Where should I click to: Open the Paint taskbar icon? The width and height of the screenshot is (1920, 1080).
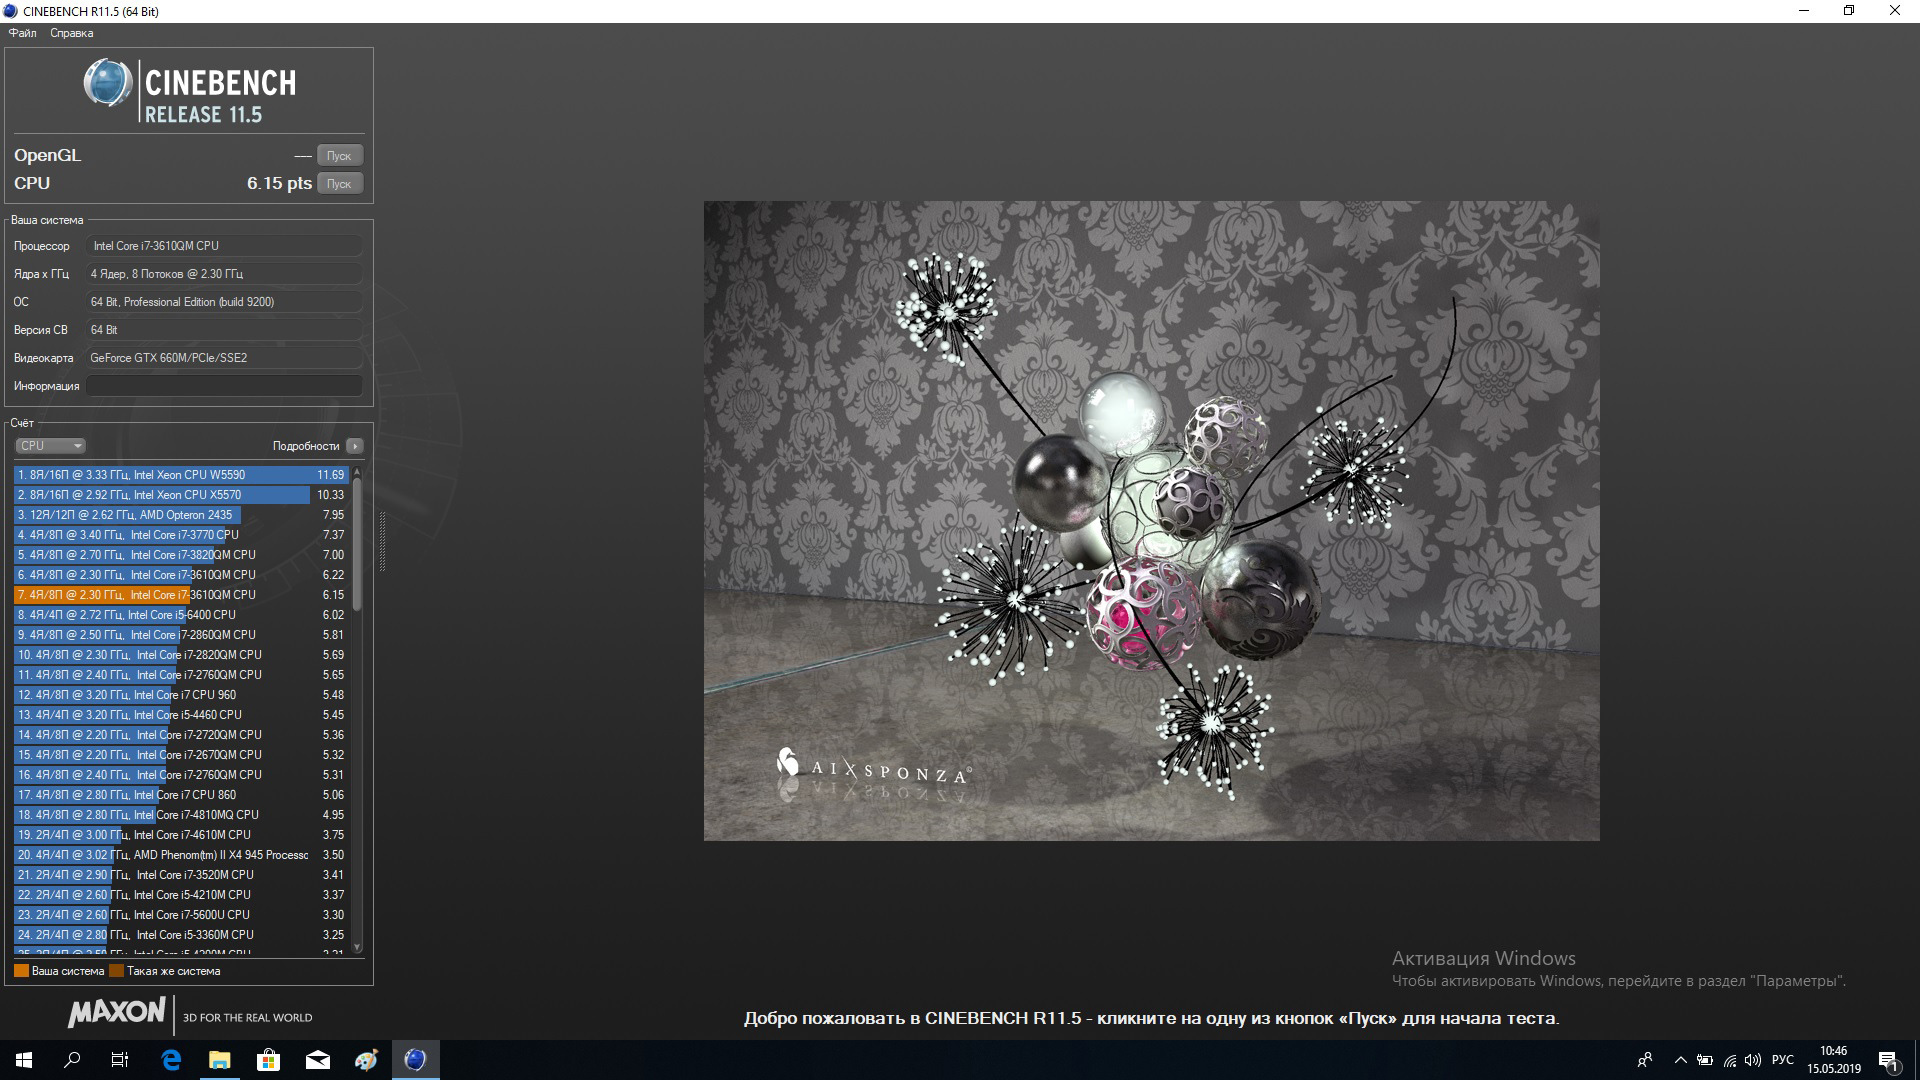(x=367, y=1060)
